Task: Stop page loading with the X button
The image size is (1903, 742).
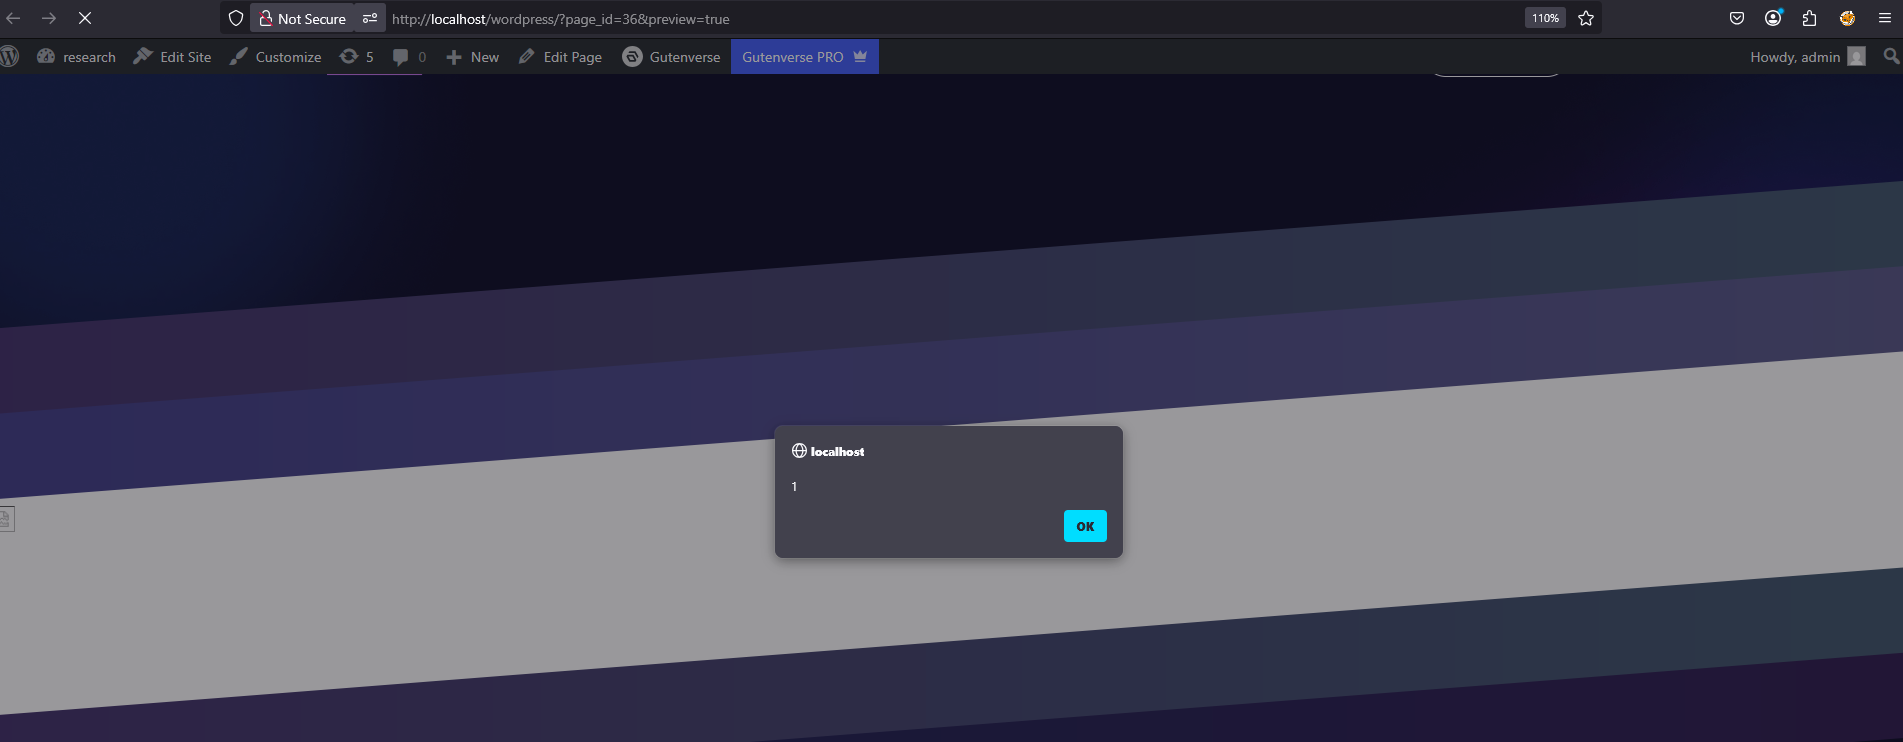Action: point(85,18)
